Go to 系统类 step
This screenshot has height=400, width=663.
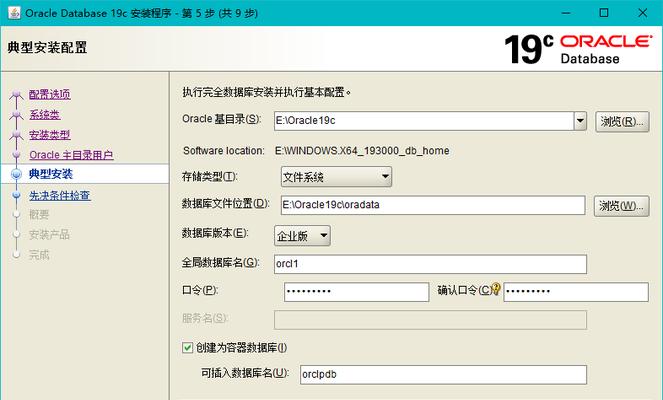45,114
